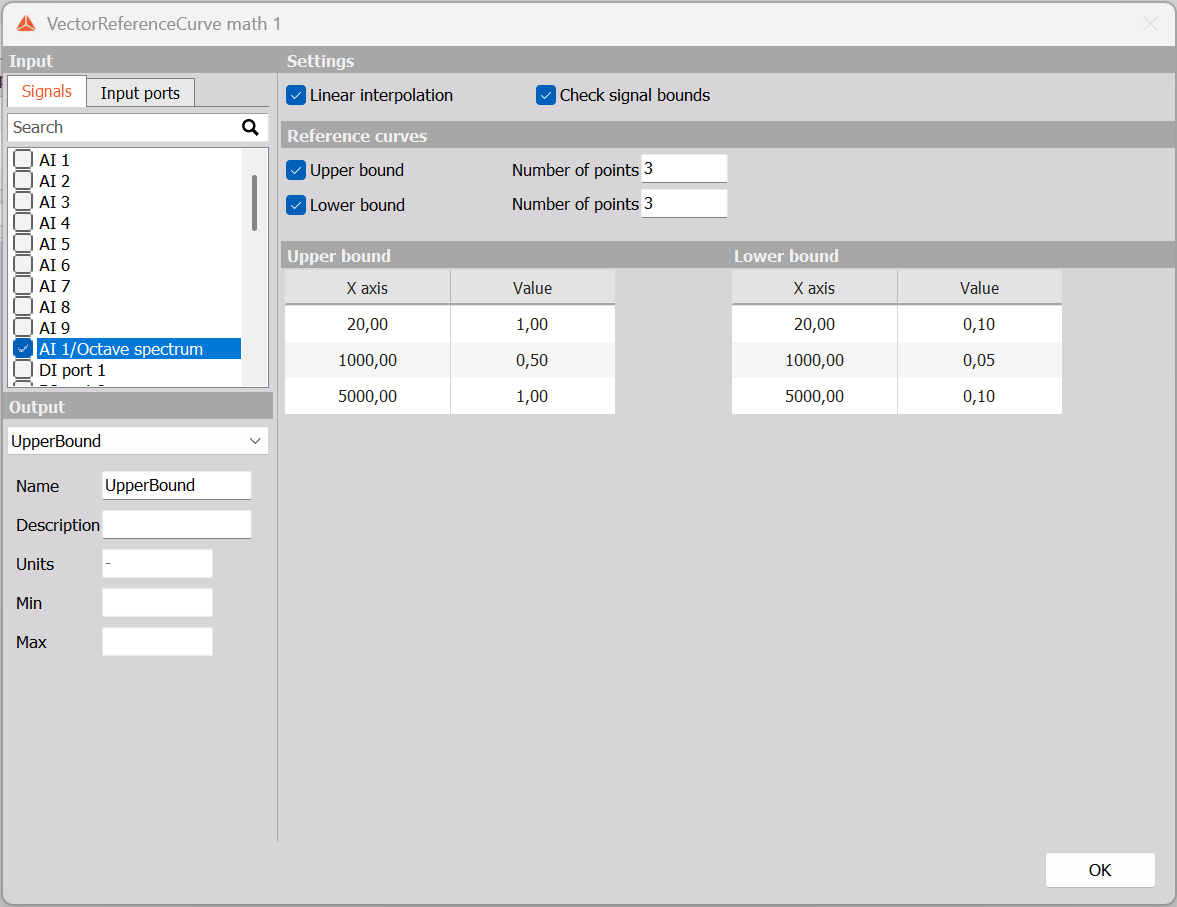Uncheck the Upper bound reference curve
Screen dimensions: 1177x907
296,170
